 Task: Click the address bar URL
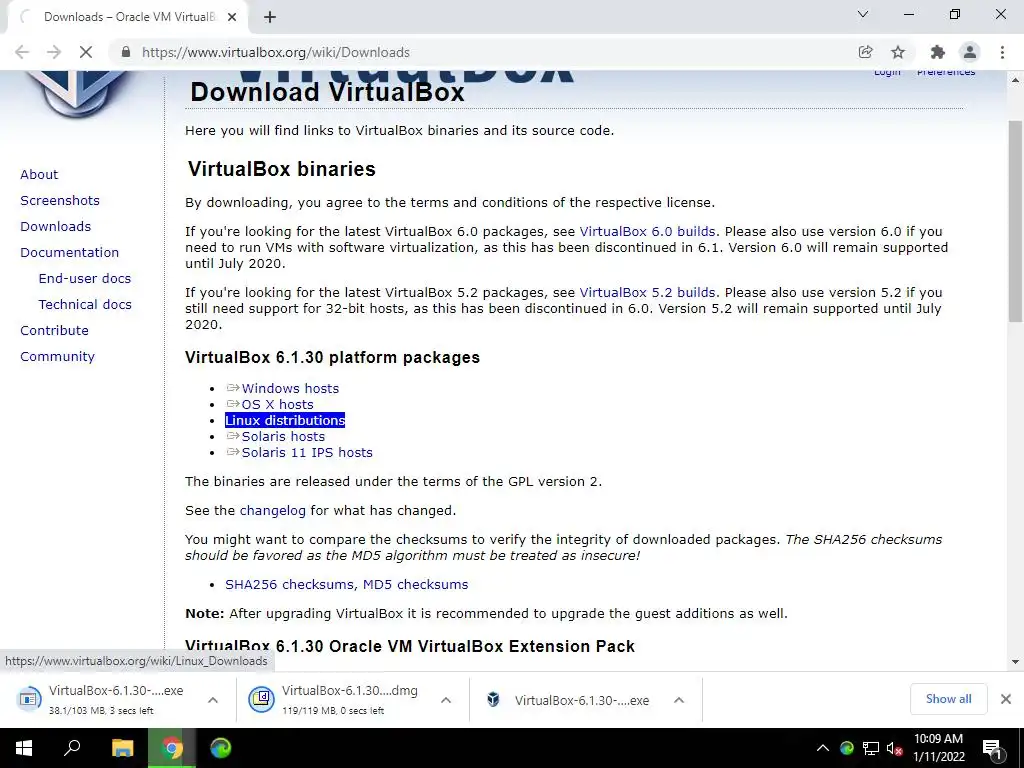tap(276, 52)
